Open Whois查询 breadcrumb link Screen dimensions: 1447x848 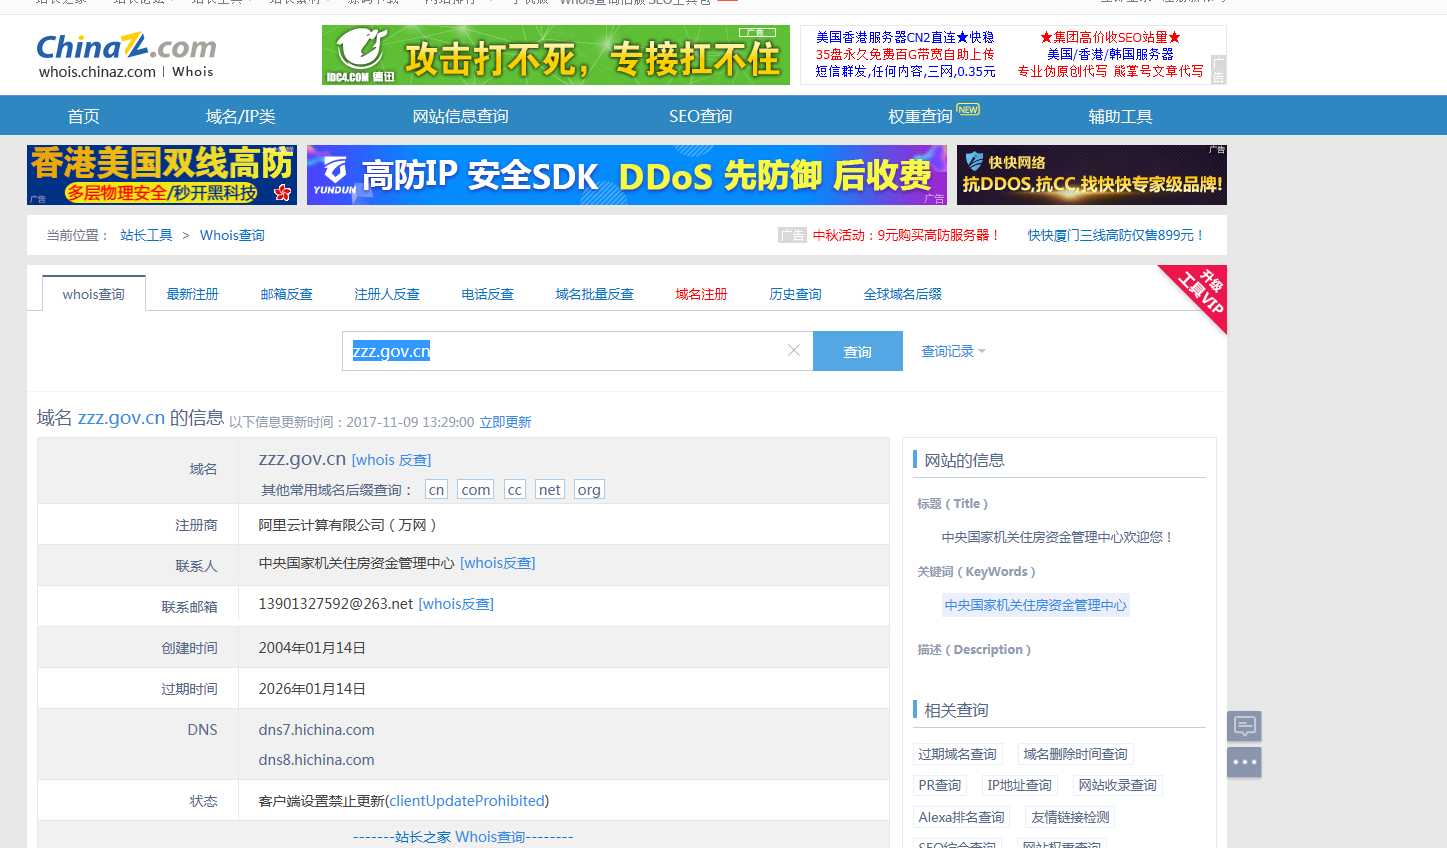coord(232,235)
